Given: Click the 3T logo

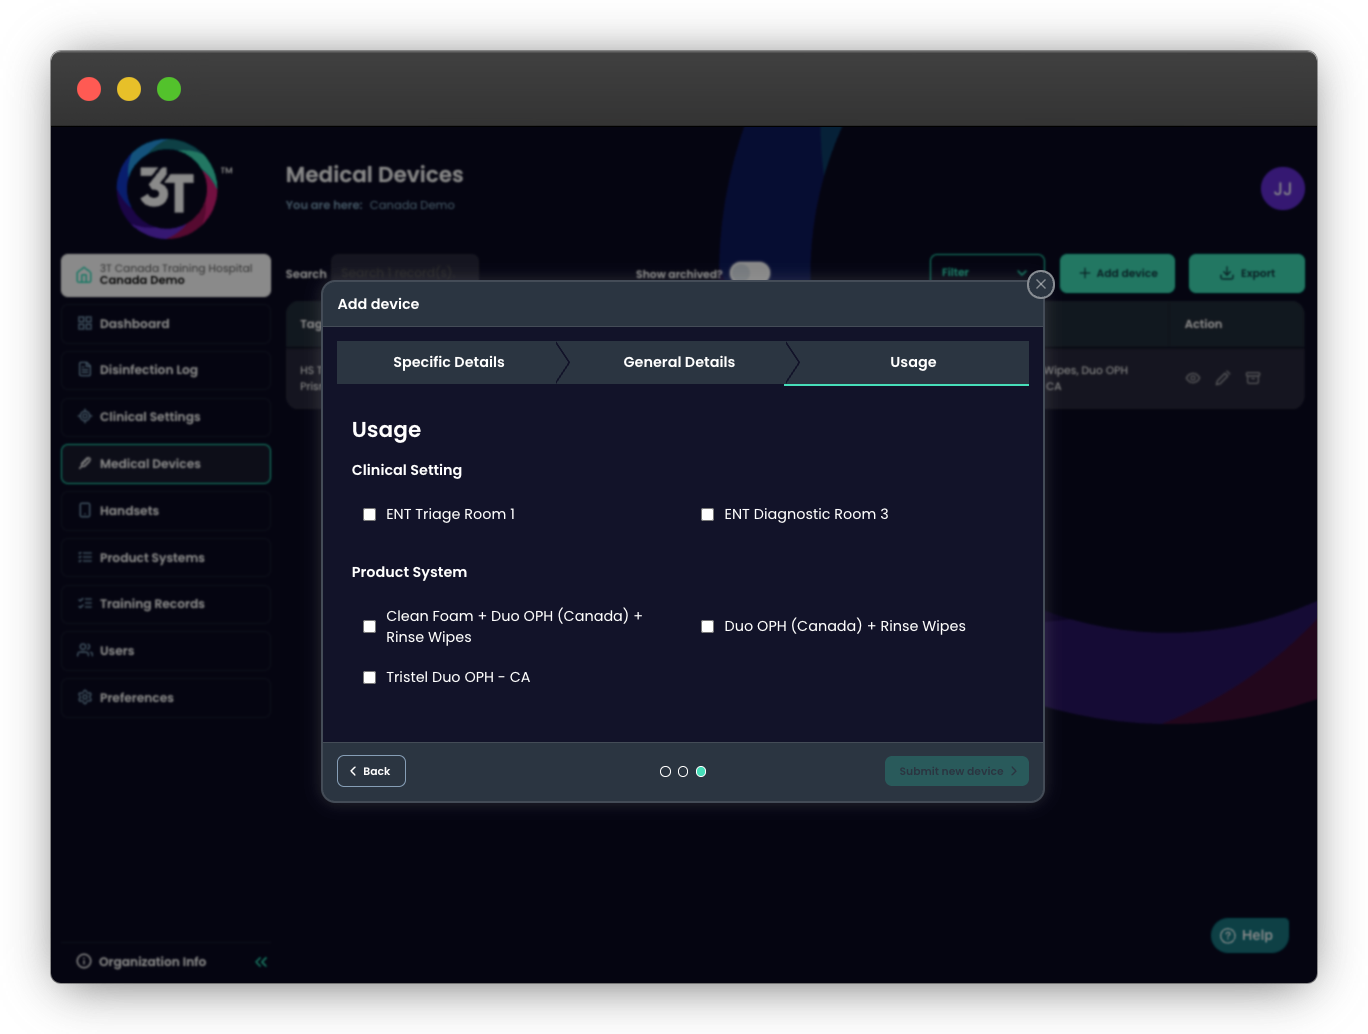Looking at the screenshot, I should click(x=167, y=189).
